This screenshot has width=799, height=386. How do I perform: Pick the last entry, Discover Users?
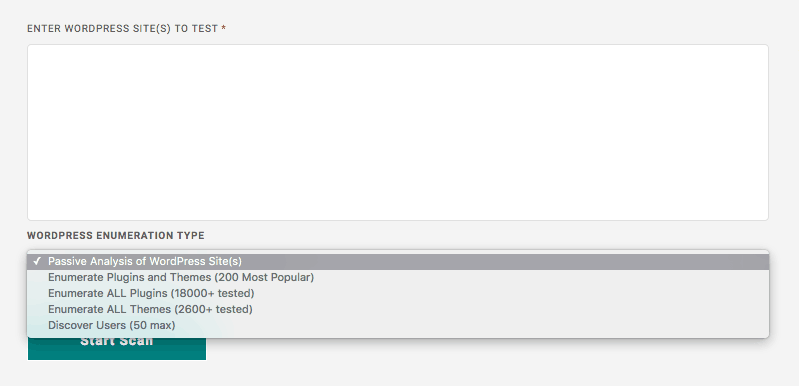point(397,325)
